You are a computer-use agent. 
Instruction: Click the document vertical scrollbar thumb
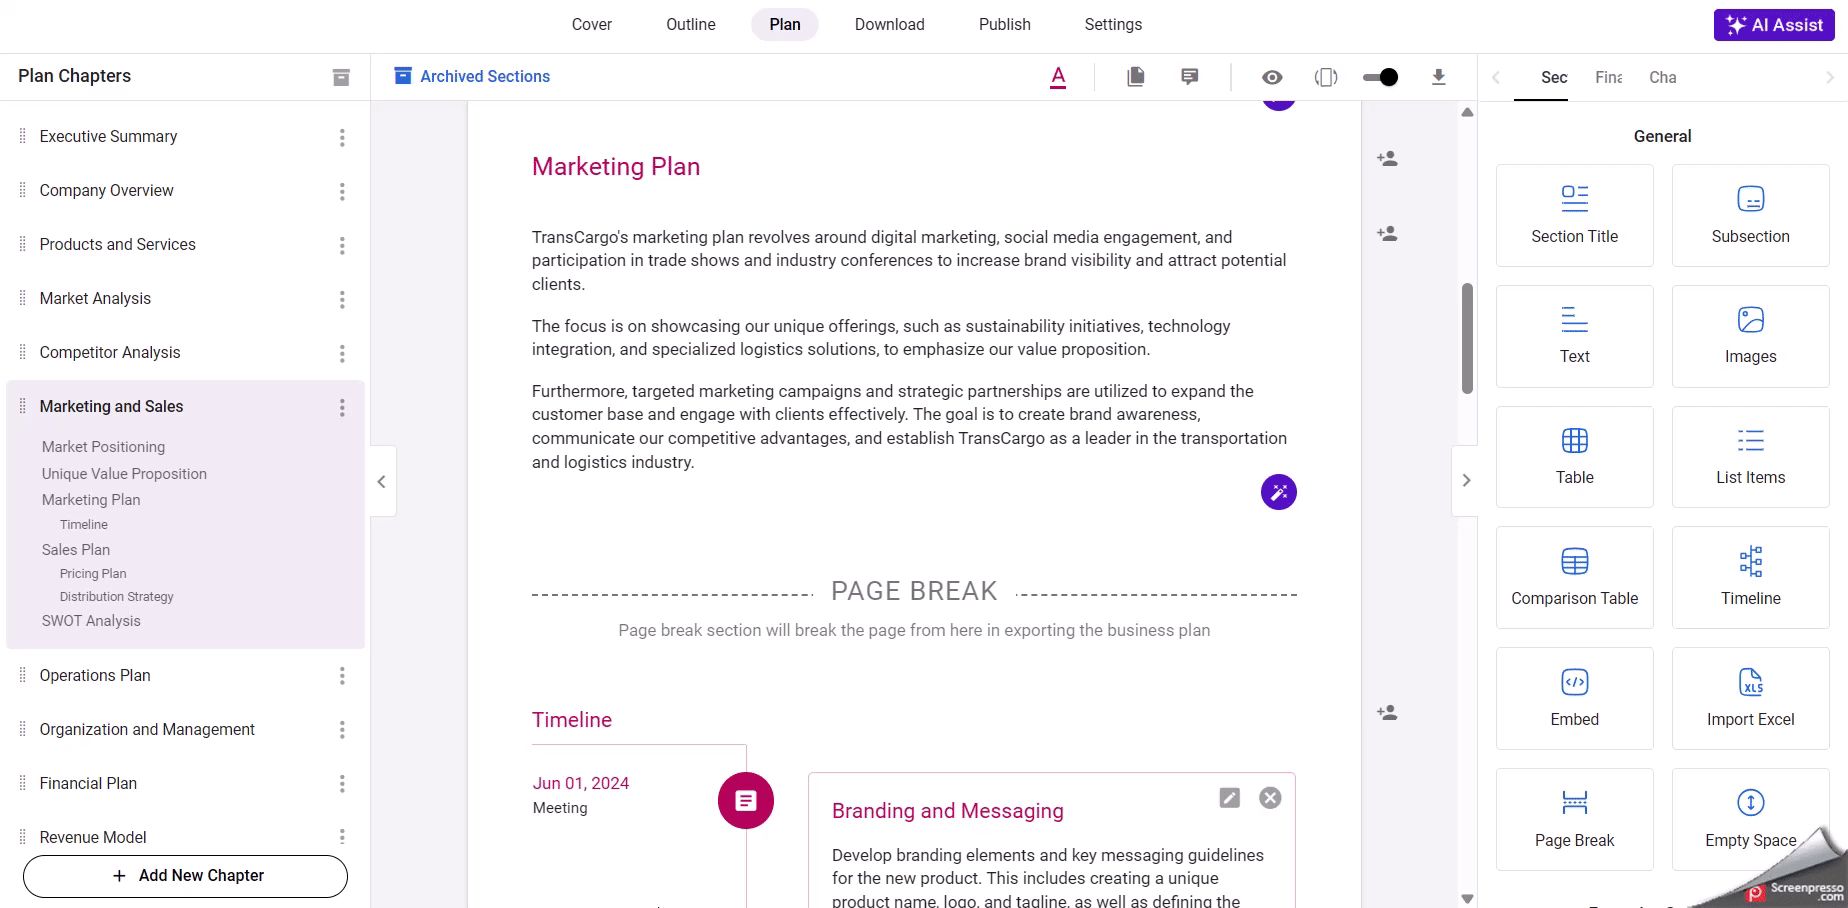tap(1467, 338)
